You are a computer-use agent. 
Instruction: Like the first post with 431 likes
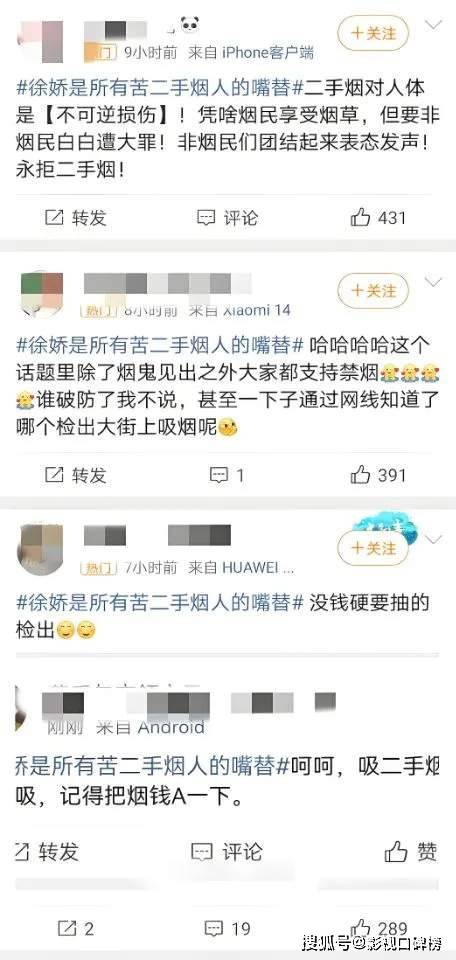378,217
